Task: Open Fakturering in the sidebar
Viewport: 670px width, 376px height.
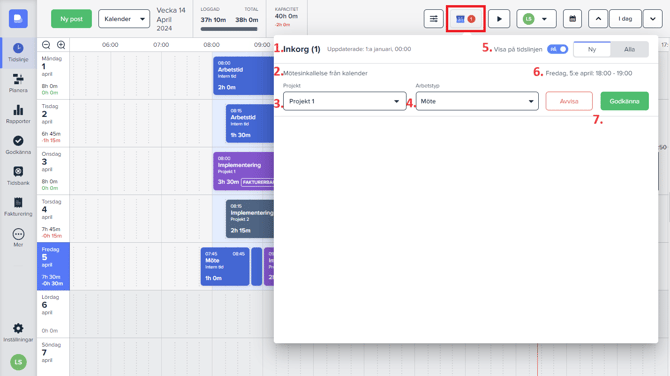Action: click(x=18, y=207)
